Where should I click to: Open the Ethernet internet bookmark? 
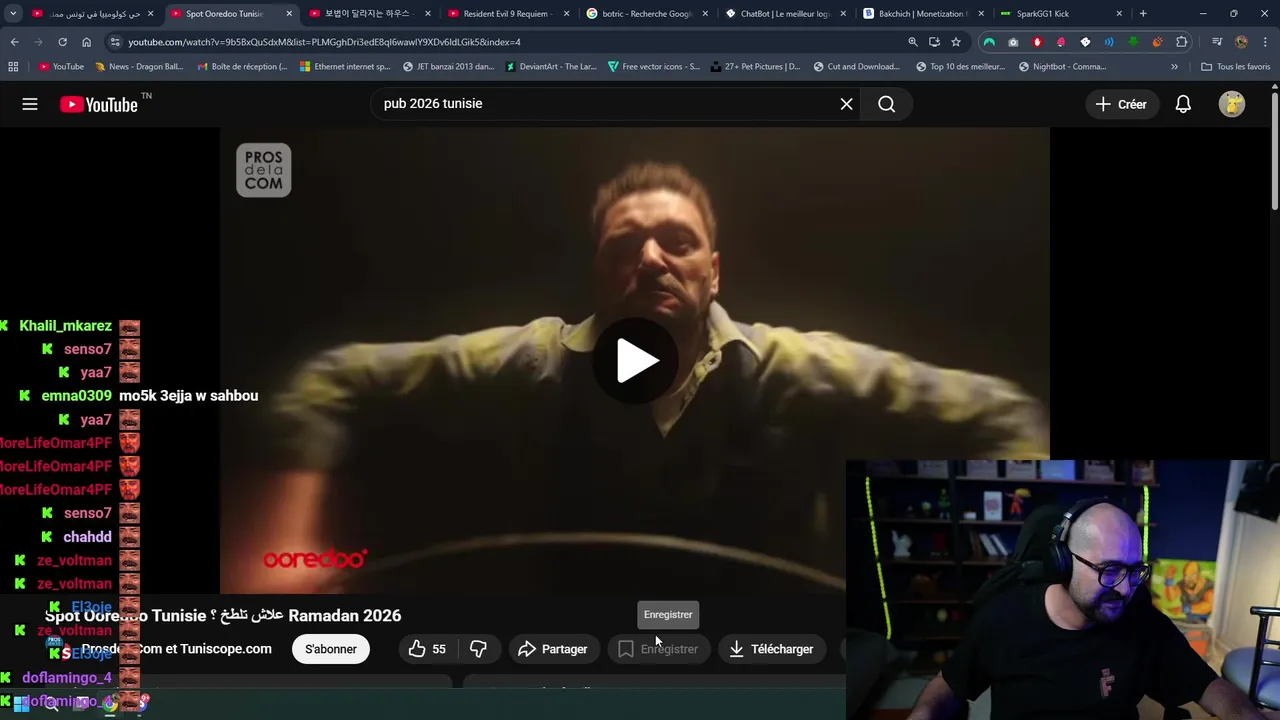click(345, 67)
